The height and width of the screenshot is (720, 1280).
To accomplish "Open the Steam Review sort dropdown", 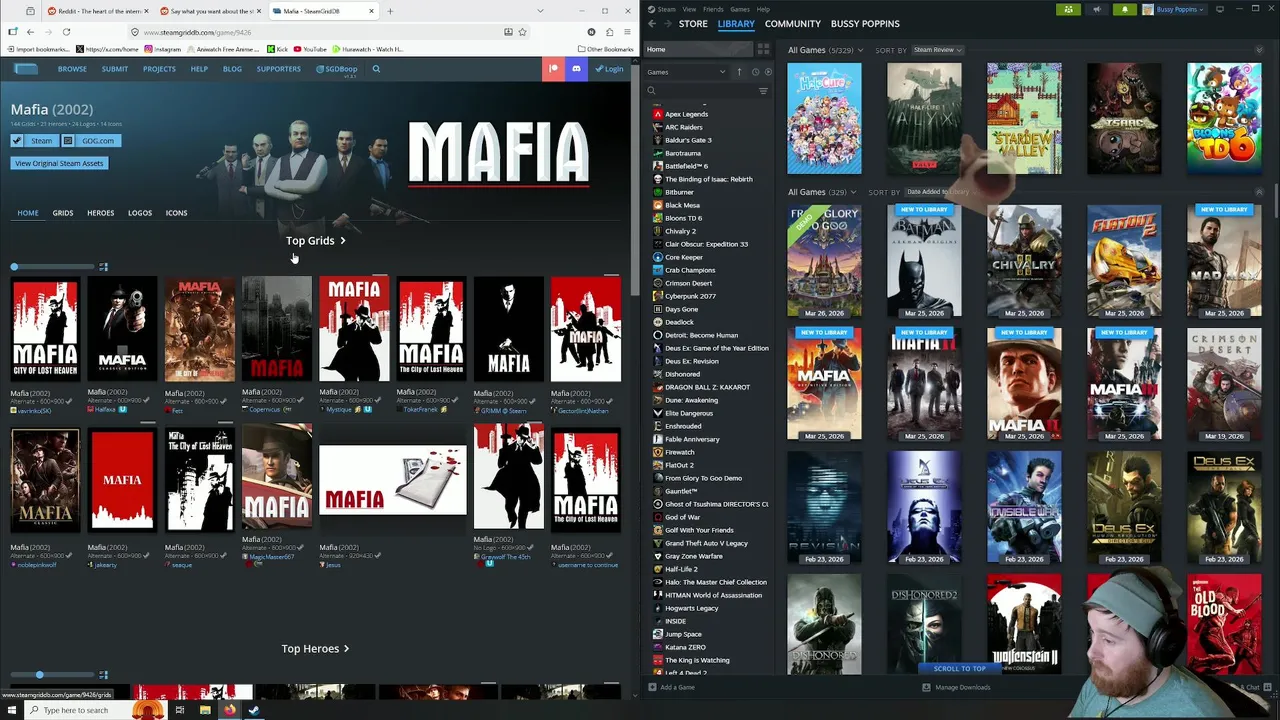I will [x=938, y=50].
